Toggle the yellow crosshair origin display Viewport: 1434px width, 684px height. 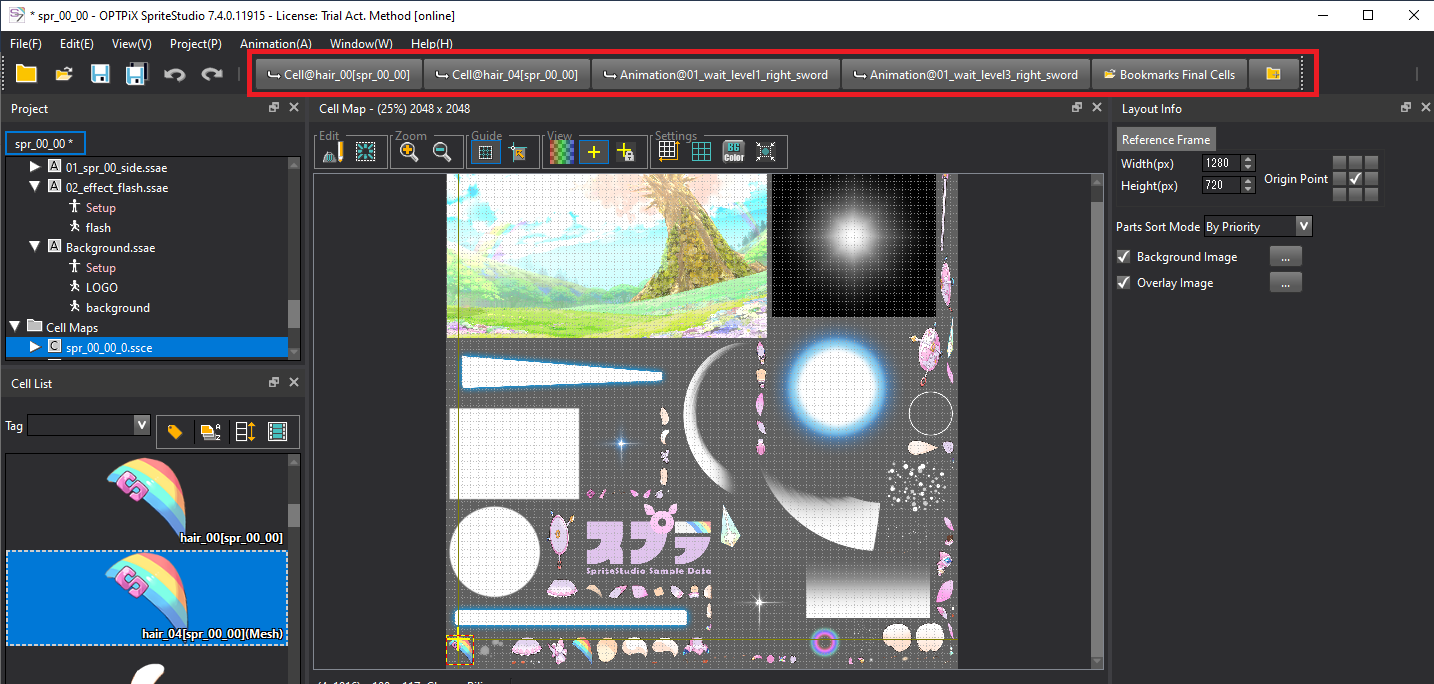coord(594,152)
